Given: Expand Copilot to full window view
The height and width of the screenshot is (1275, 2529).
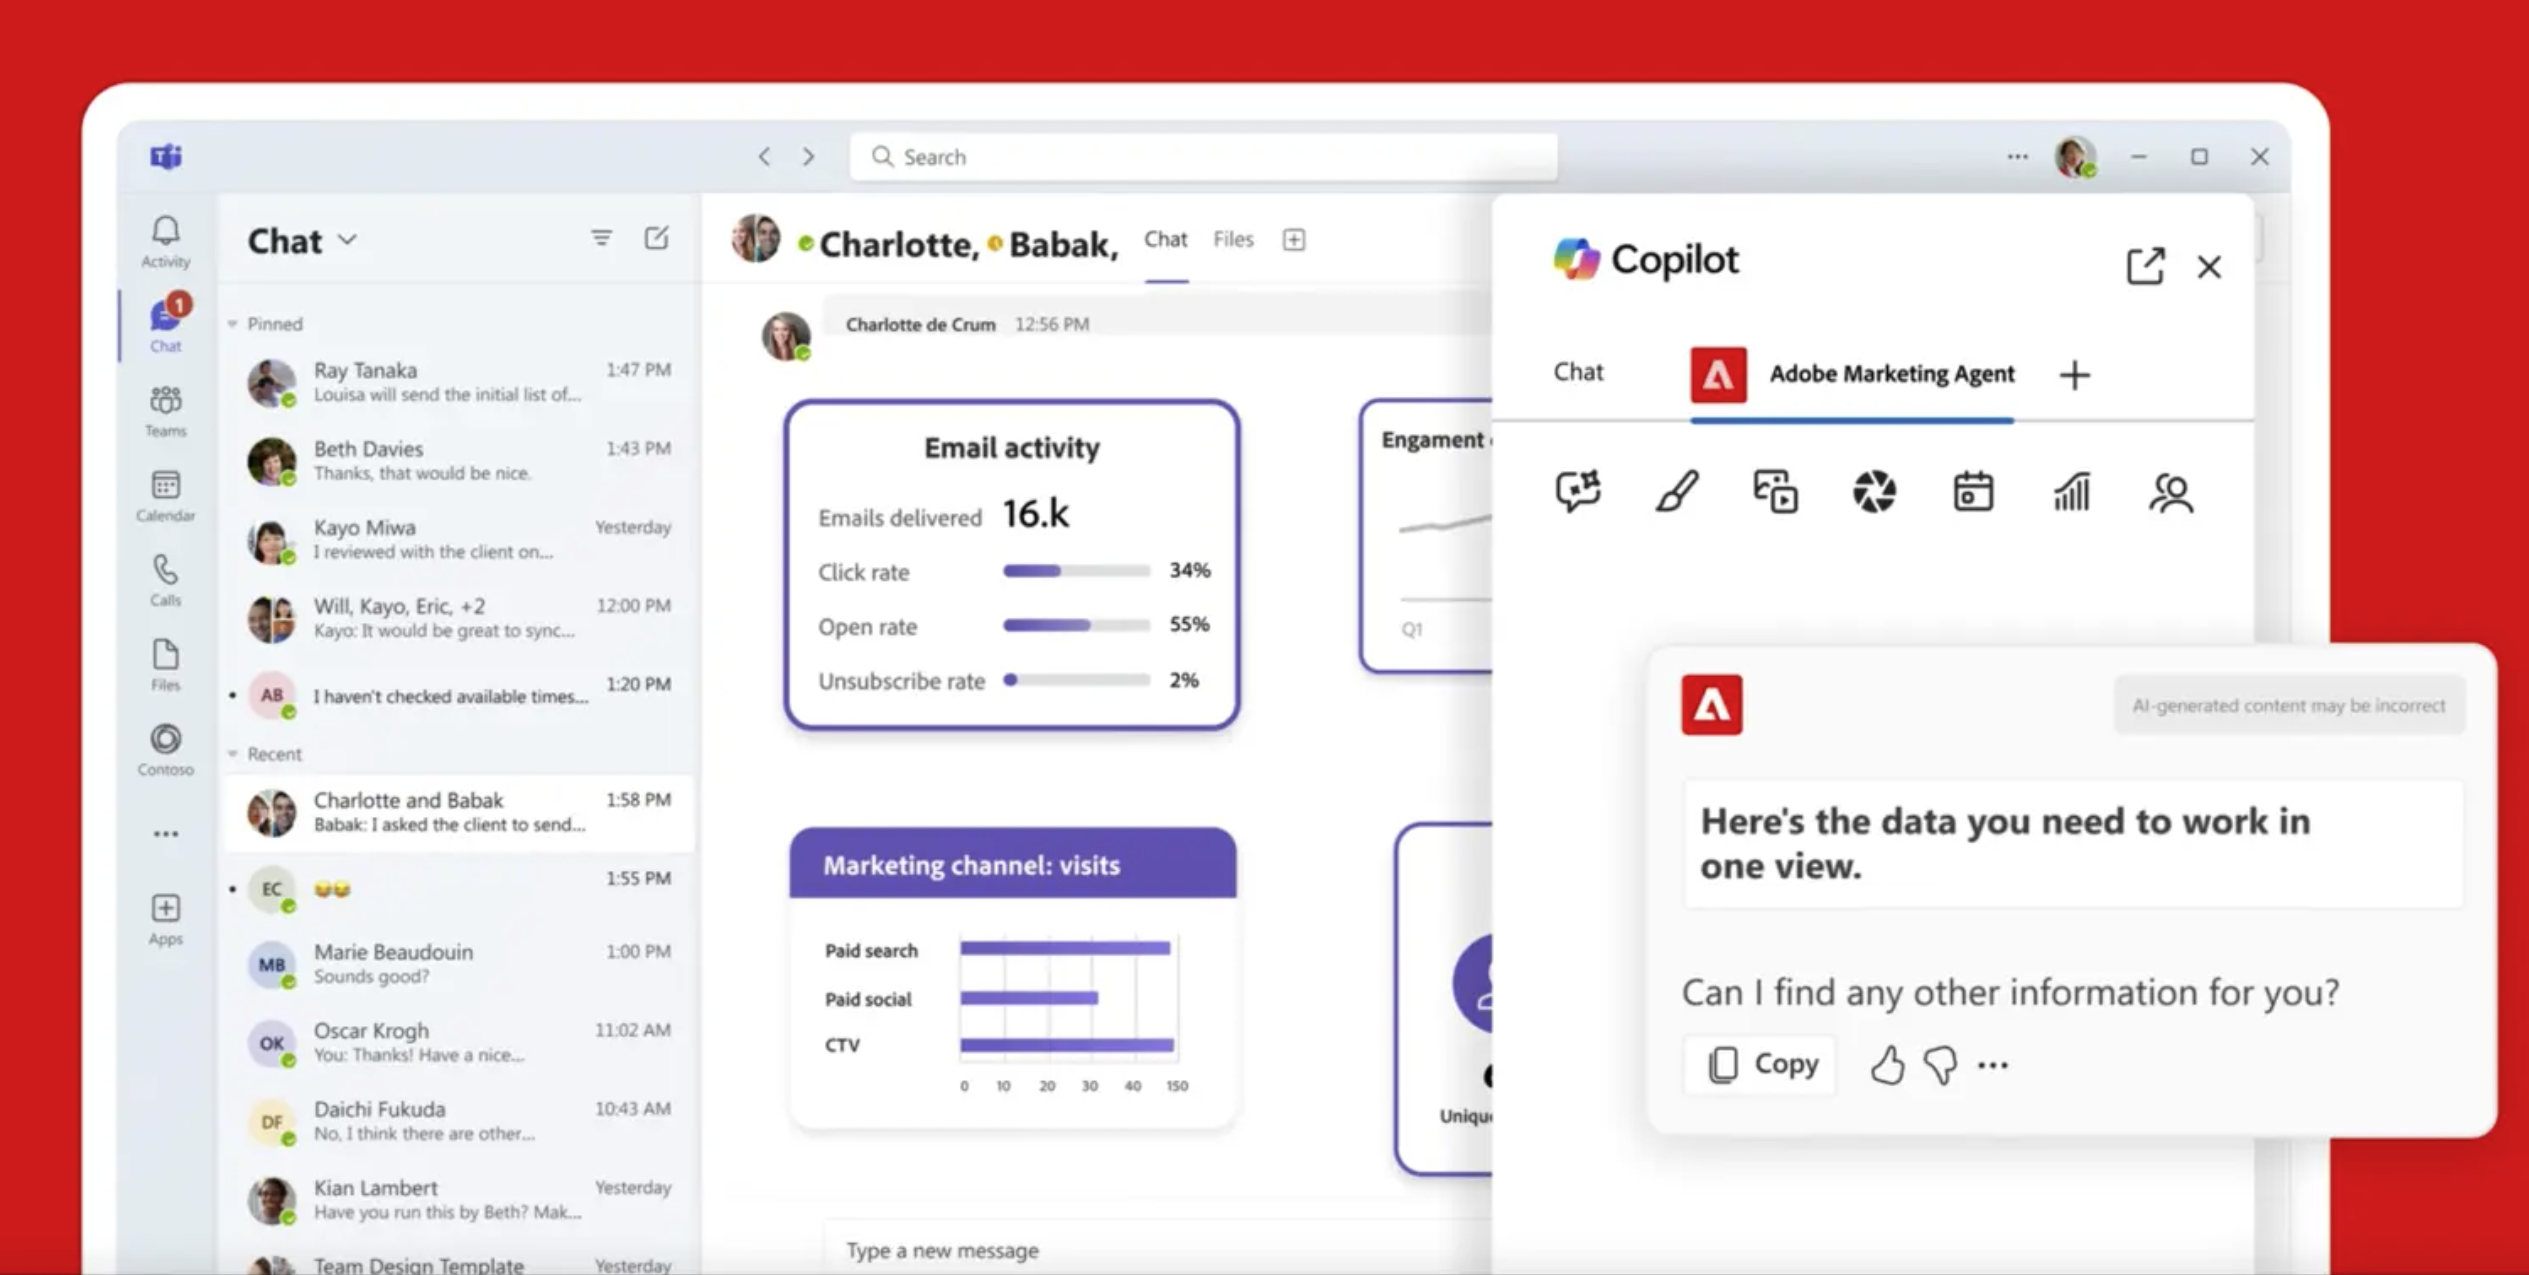Looking at the screenshot, I should (2149, 265).
